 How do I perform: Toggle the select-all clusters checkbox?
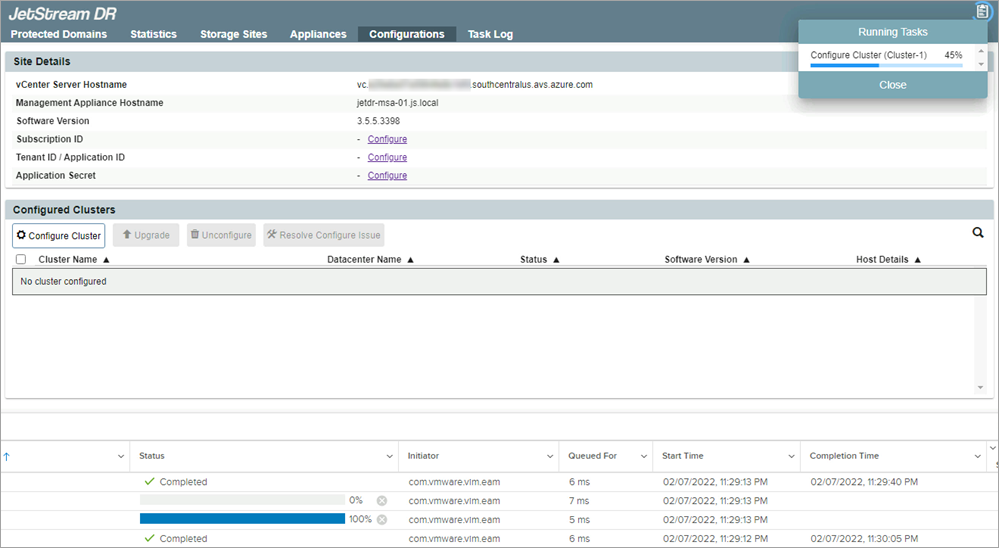22,260
